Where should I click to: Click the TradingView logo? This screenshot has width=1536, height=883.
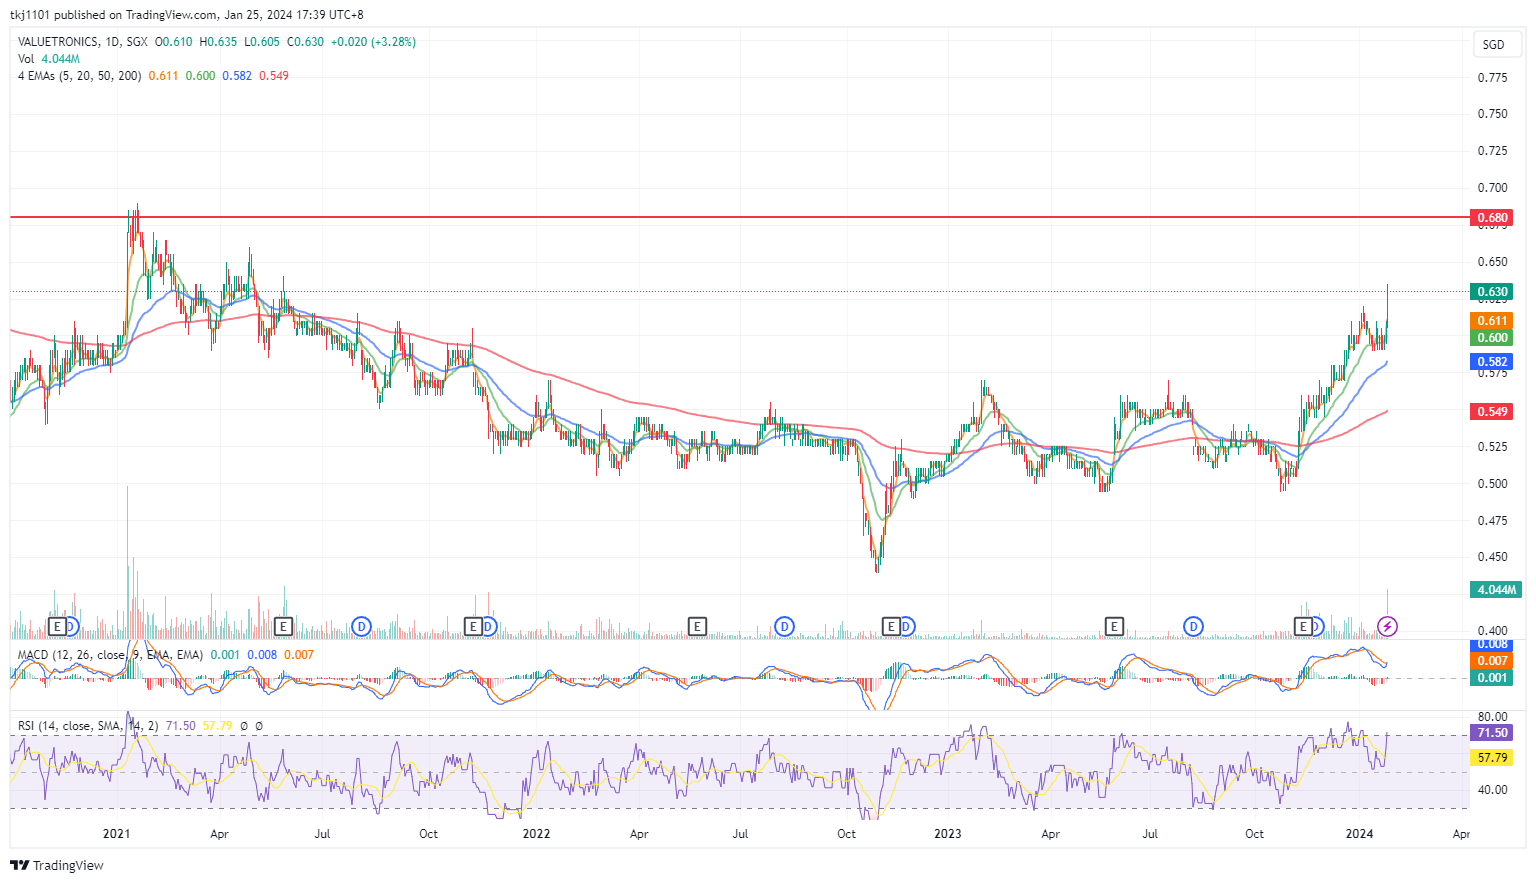click(57, 866)
